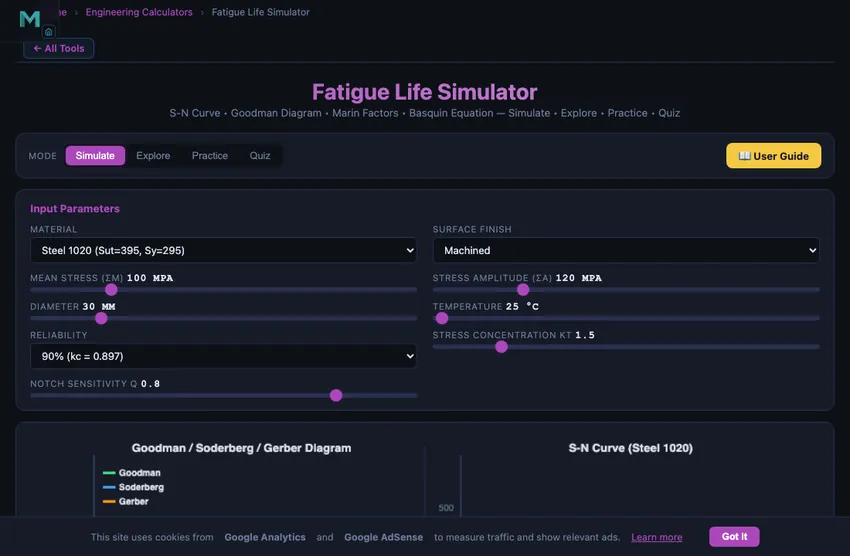Screen dimensions: 850x556
Task: Open the Reliability dropdown 90%
Action: tap(223, 356)
